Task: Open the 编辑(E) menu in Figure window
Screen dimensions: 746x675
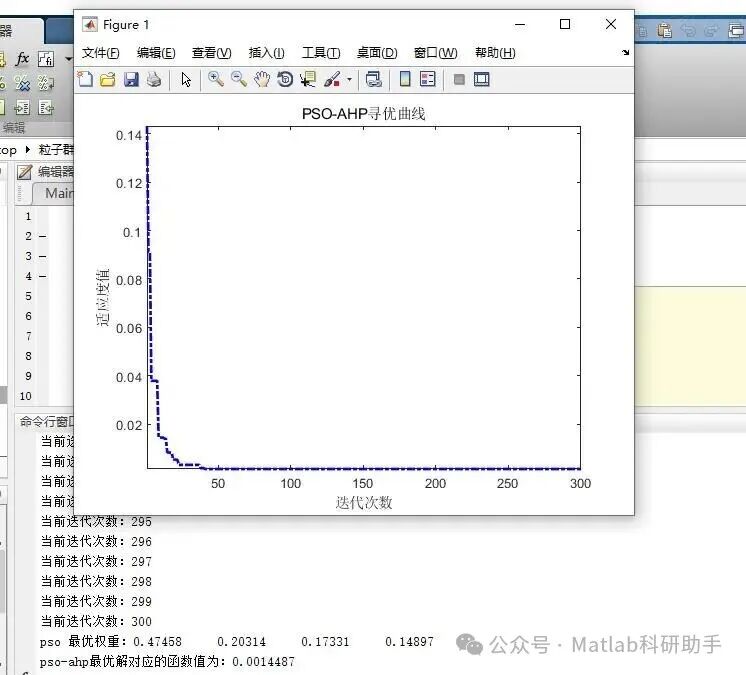Action: pyautogui.click(x=156, y=53)
